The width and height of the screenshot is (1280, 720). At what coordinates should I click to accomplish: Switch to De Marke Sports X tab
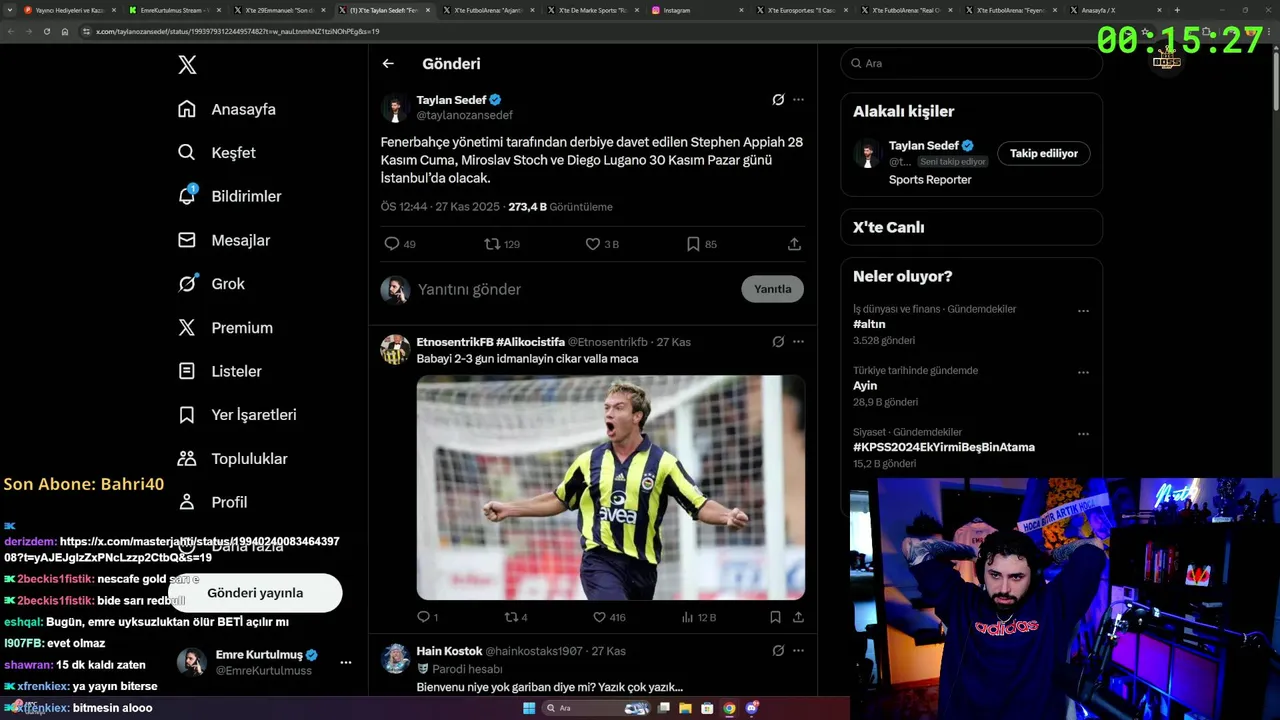[592, 10]
